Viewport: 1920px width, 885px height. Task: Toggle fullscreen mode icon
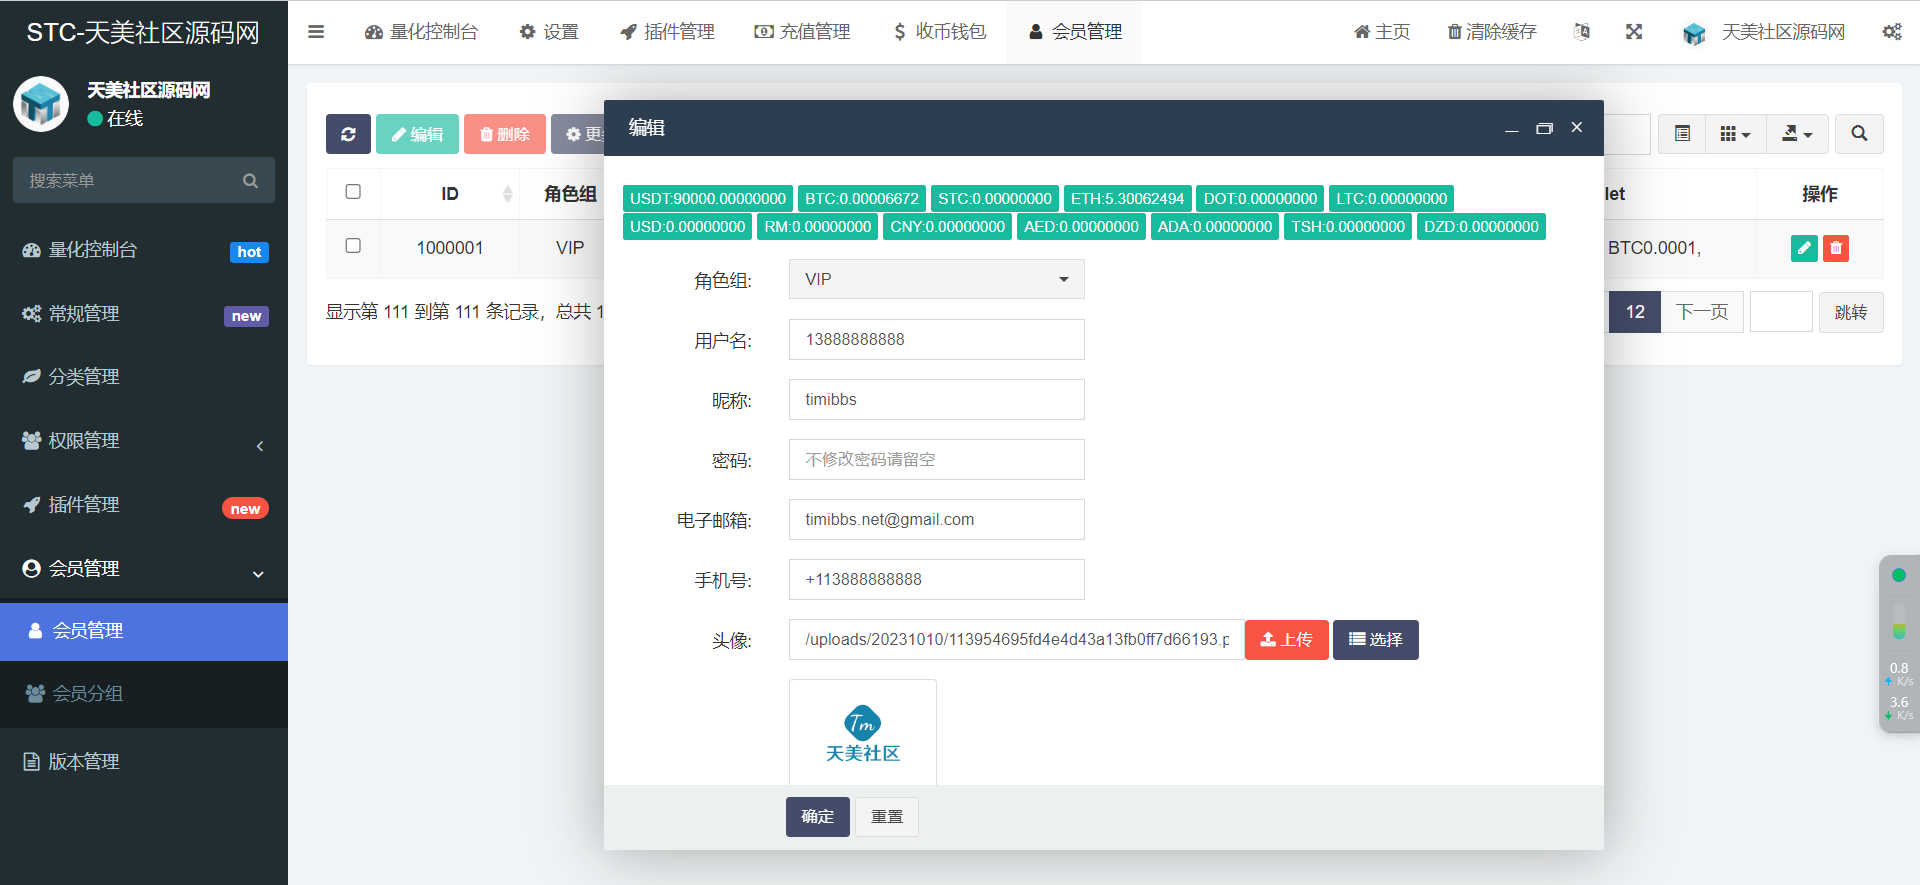(1634, 32)
